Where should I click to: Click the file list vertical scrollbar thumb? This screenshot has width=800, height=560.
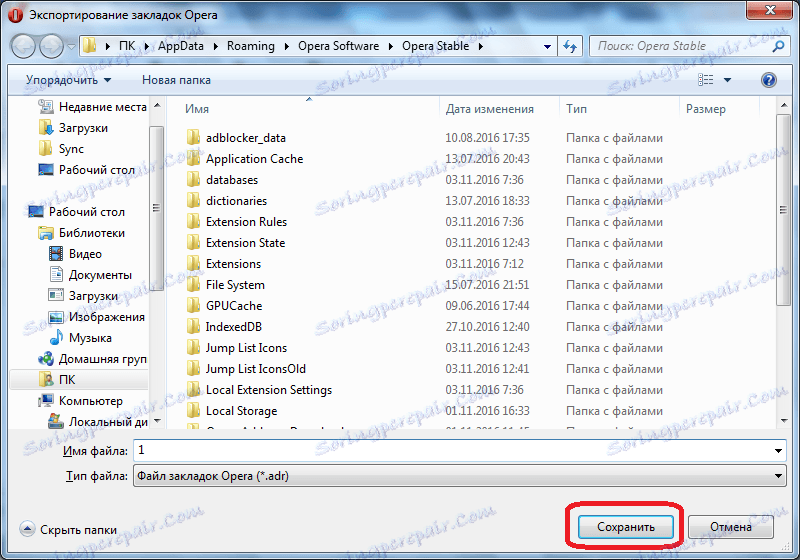pos(783,210)
